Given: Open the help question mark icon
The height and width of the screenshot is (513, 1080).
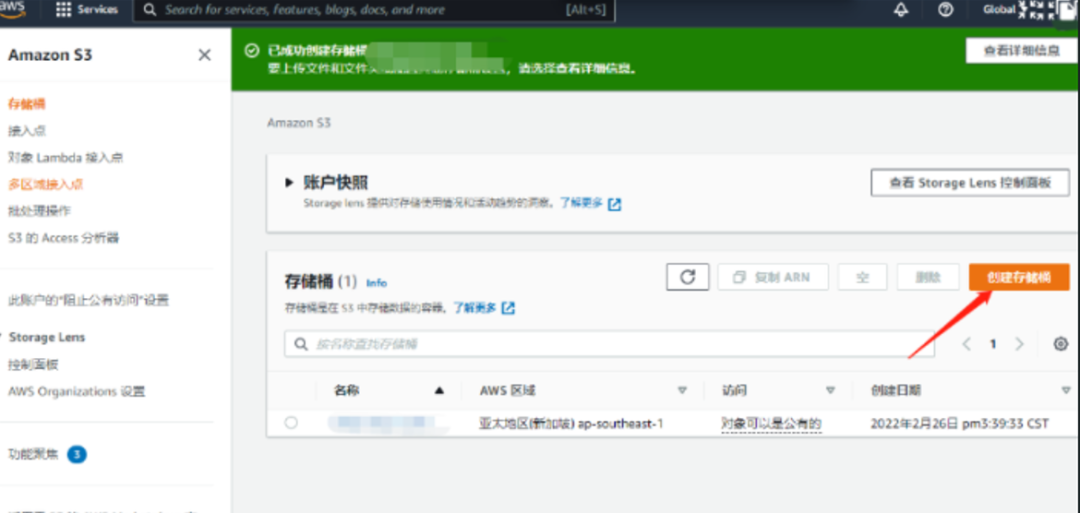Looking at the screenshot, I should pos(946,10).
